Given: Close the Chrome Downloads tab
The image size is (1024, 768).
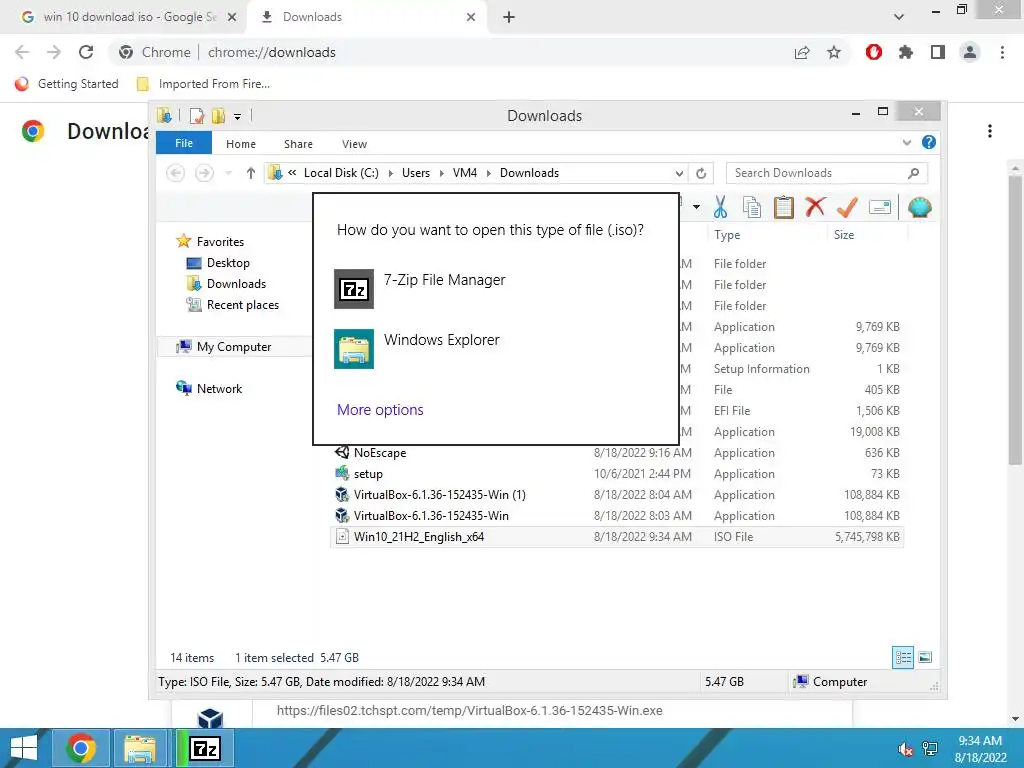Looking at the screenshot, I should tap(471, 17).
